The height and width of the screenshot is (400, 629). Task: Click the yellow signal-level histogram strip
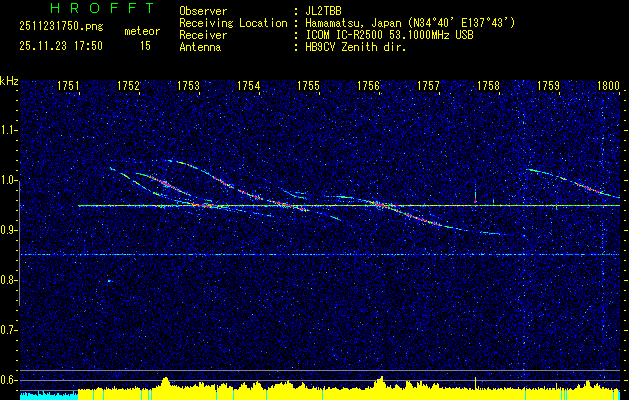[350, 390]
